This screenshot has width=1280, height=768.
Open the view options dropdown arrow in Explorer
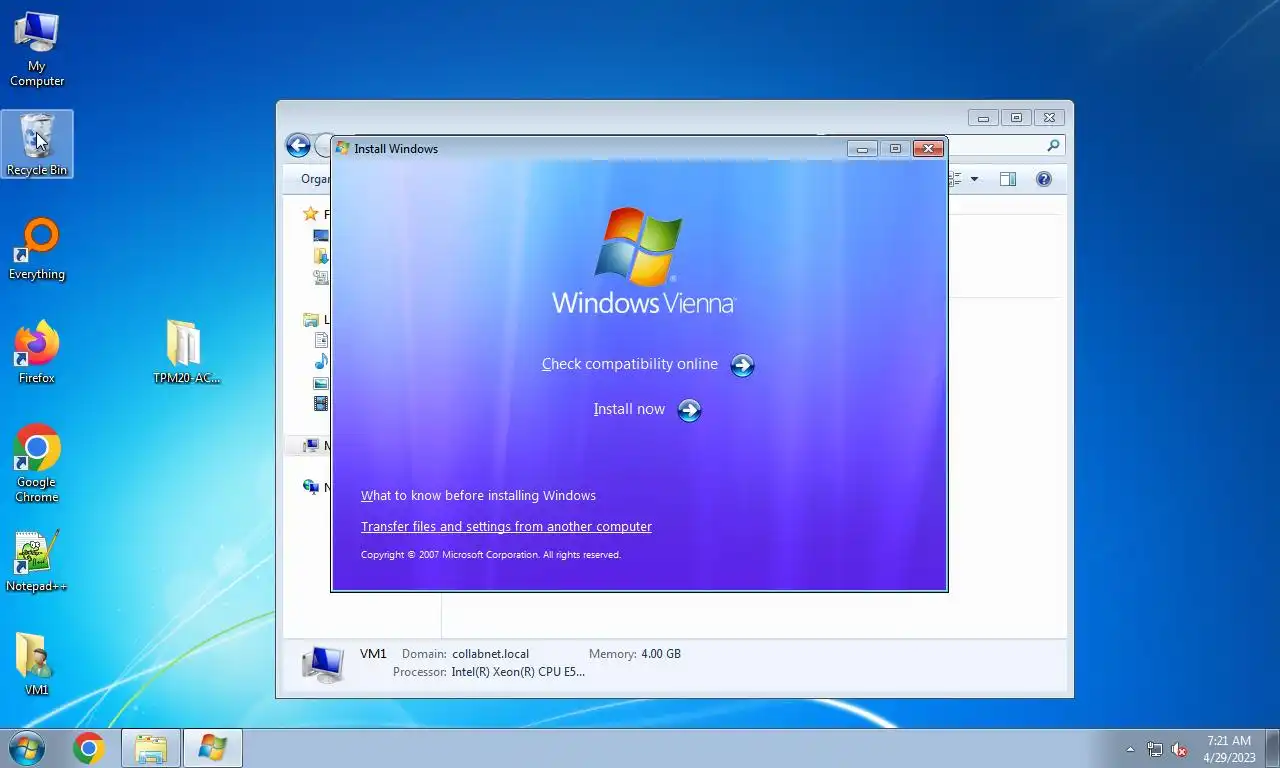coord(974,179)
